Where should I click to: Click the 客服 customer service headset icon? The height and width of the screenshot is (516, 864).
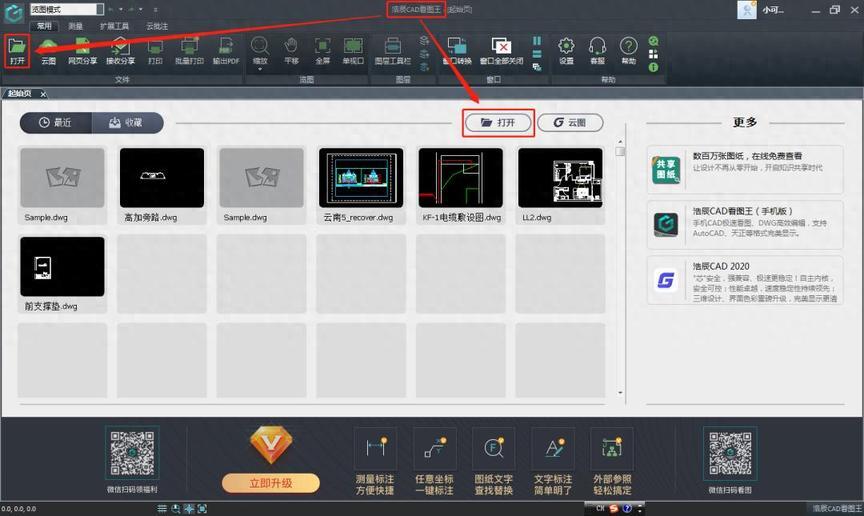(x=597, y=51)
